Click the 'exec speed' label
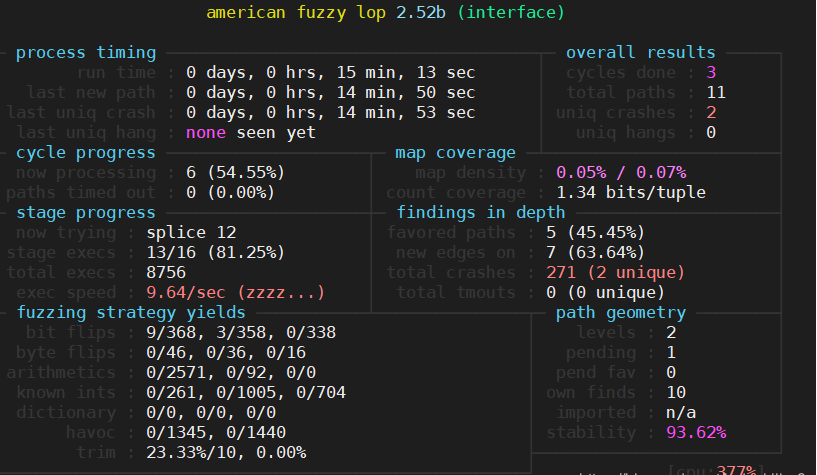 point(66,293)
